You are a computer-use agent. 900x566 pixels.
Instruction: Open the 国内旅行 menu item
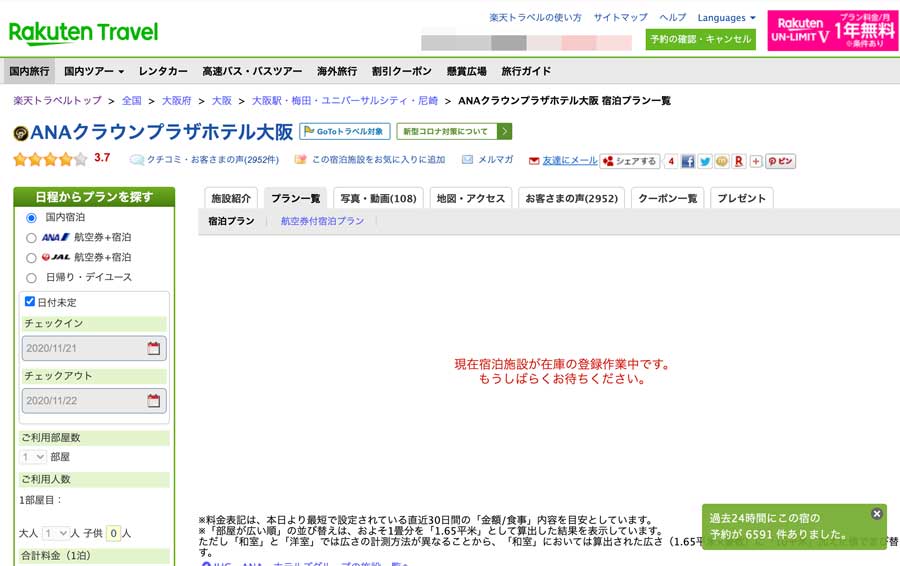(29, 71)
